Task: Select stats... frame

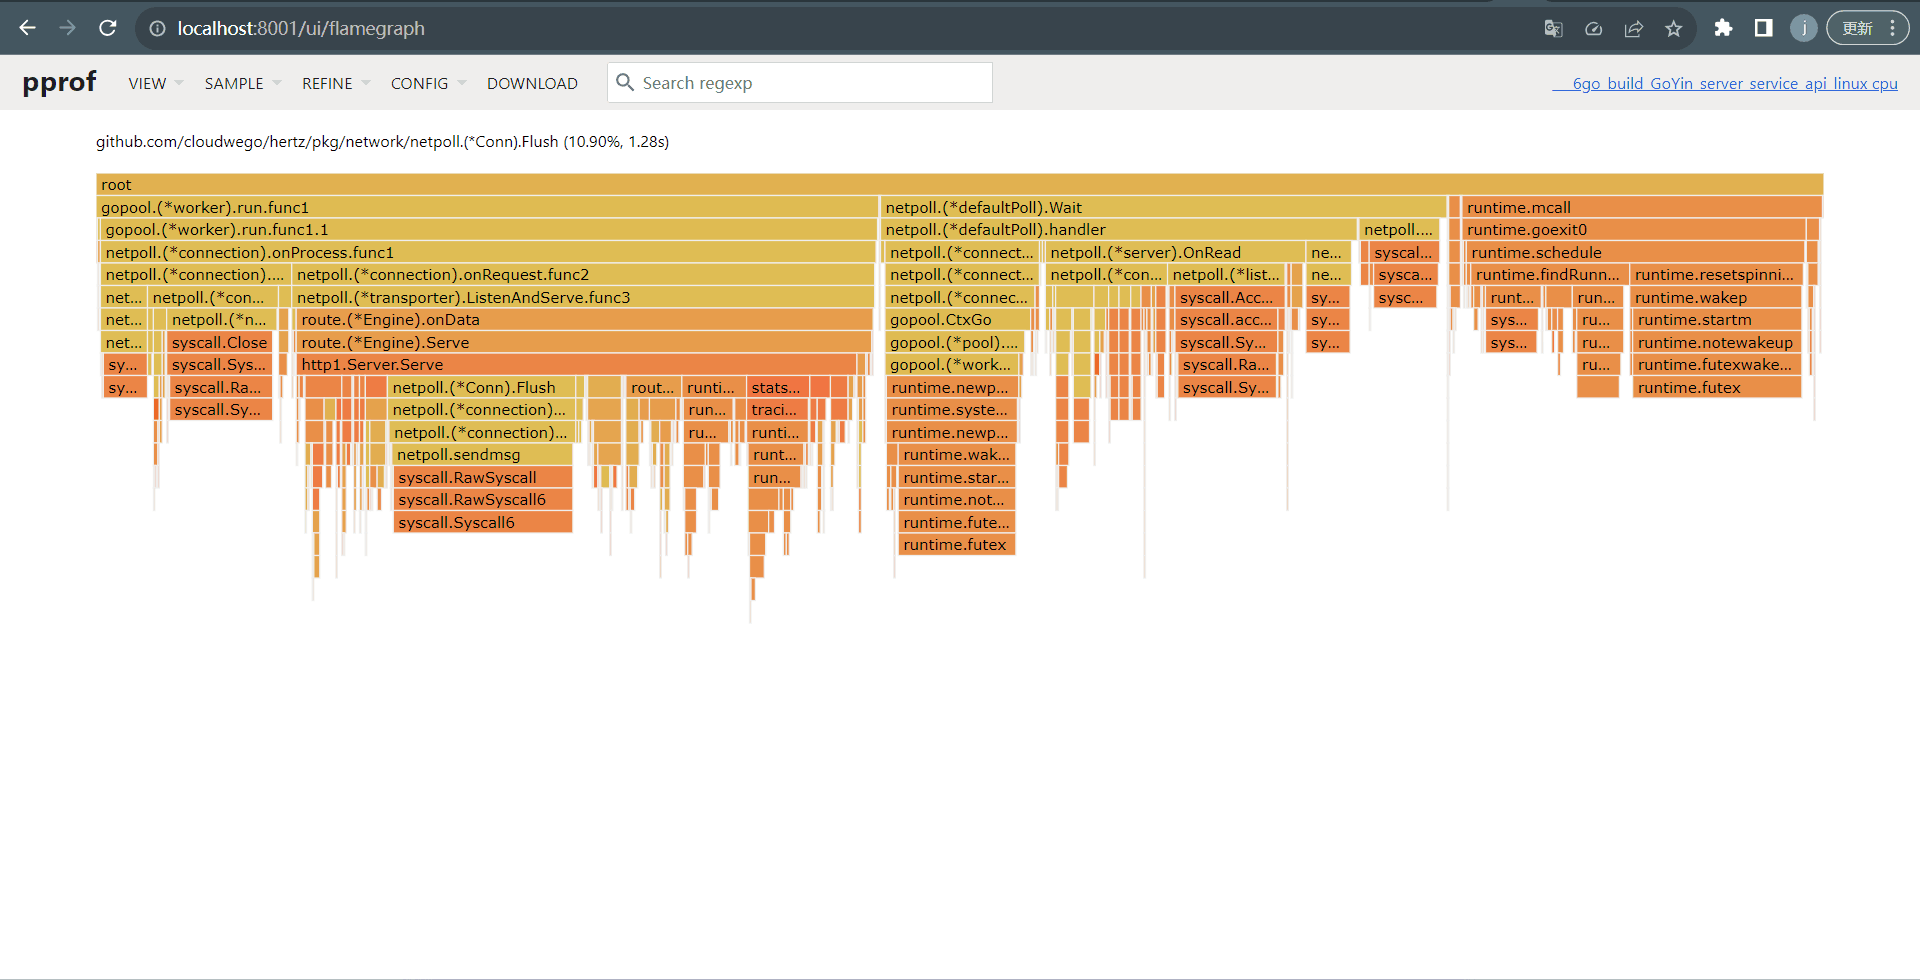Action: click(777, 387)
